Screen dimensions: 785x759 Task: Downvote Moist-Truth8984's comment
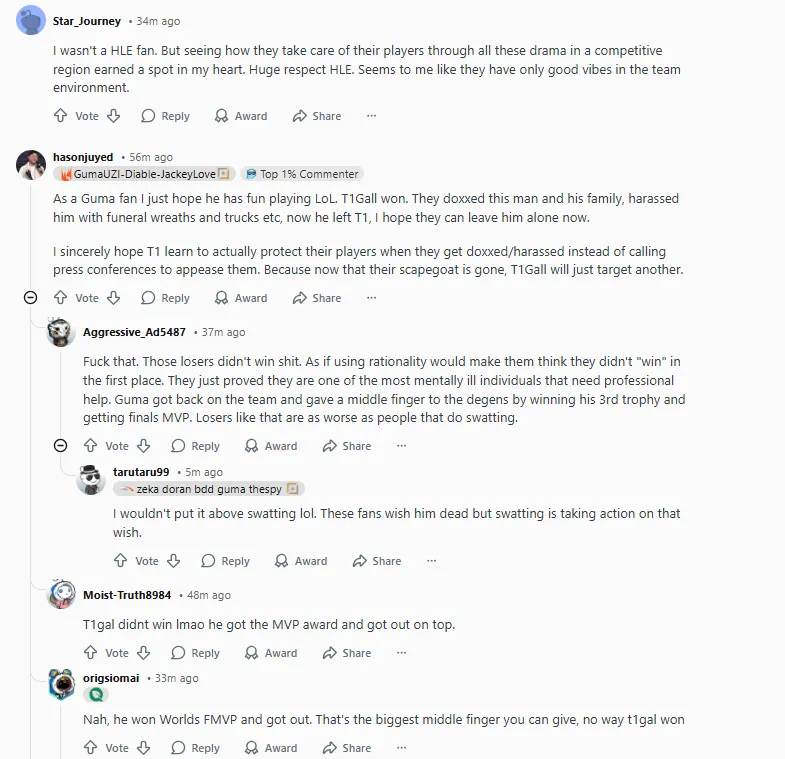click(x=143, y=653)
